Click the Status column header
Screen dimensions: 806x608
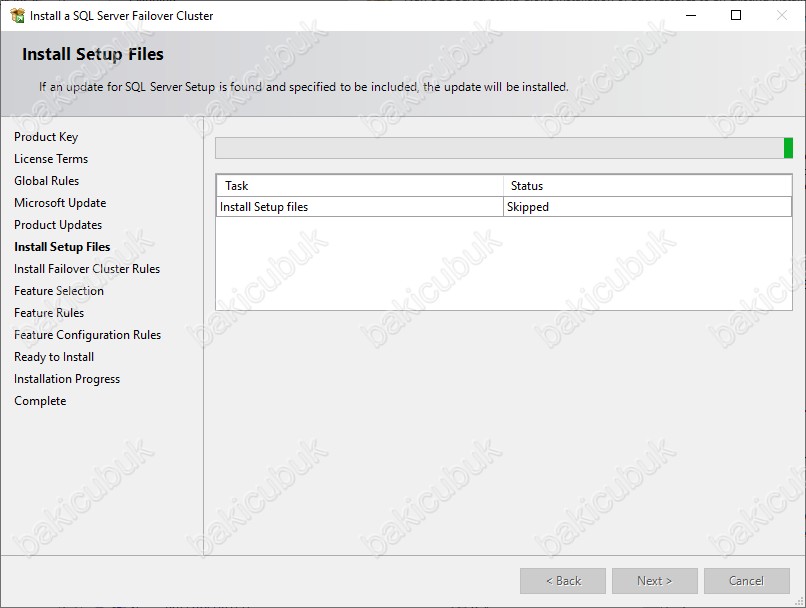(x=647, y=186)
